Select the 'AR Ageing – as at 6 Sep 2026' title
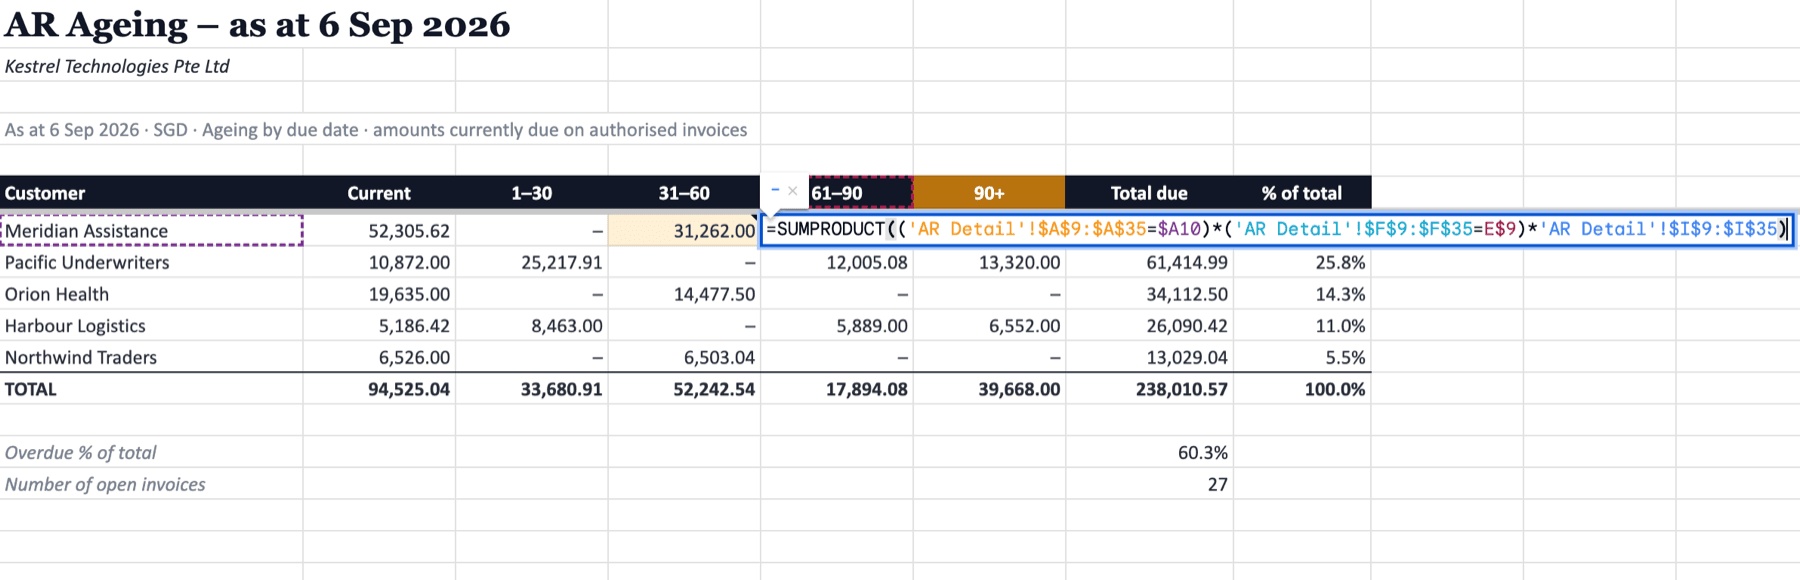The height and width of the screenshot is (580, 1800). coord(257,24)
